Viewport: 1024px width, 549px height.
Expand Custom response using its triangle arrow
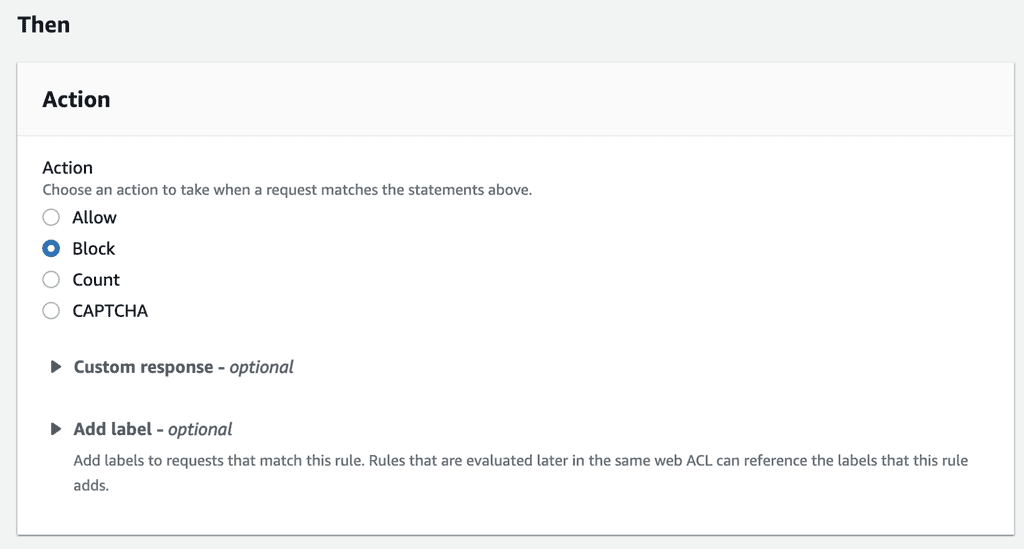56,367
